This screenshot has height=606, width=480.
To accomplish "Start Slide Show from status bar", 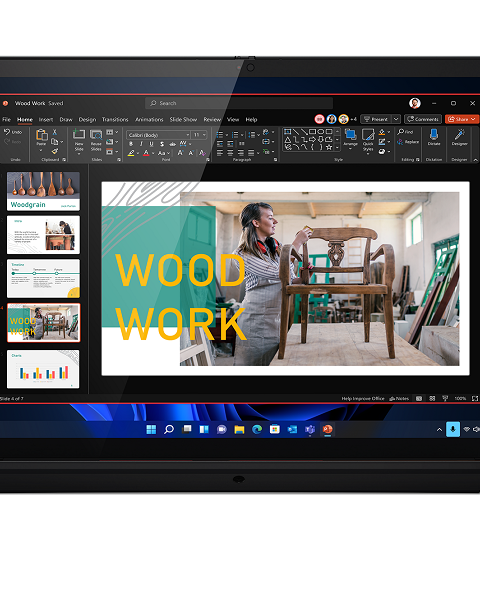I will [x=445, y=398].
